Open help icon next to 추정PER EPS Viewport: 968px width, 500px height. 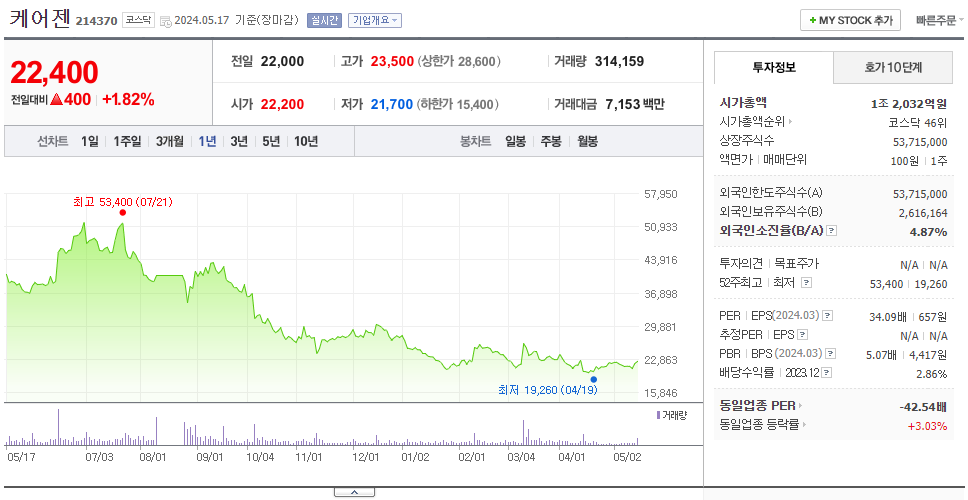point(802,335)
